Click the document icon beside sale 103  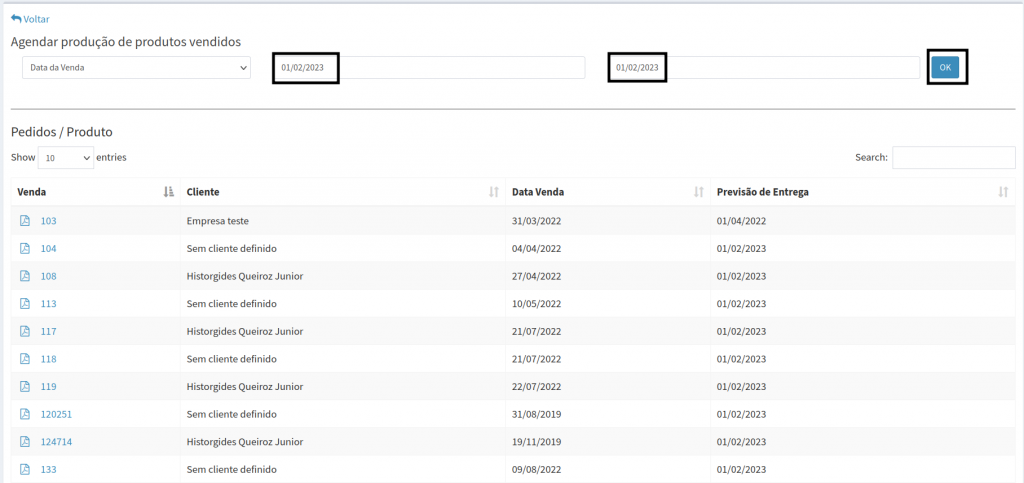tap(25, 221)
